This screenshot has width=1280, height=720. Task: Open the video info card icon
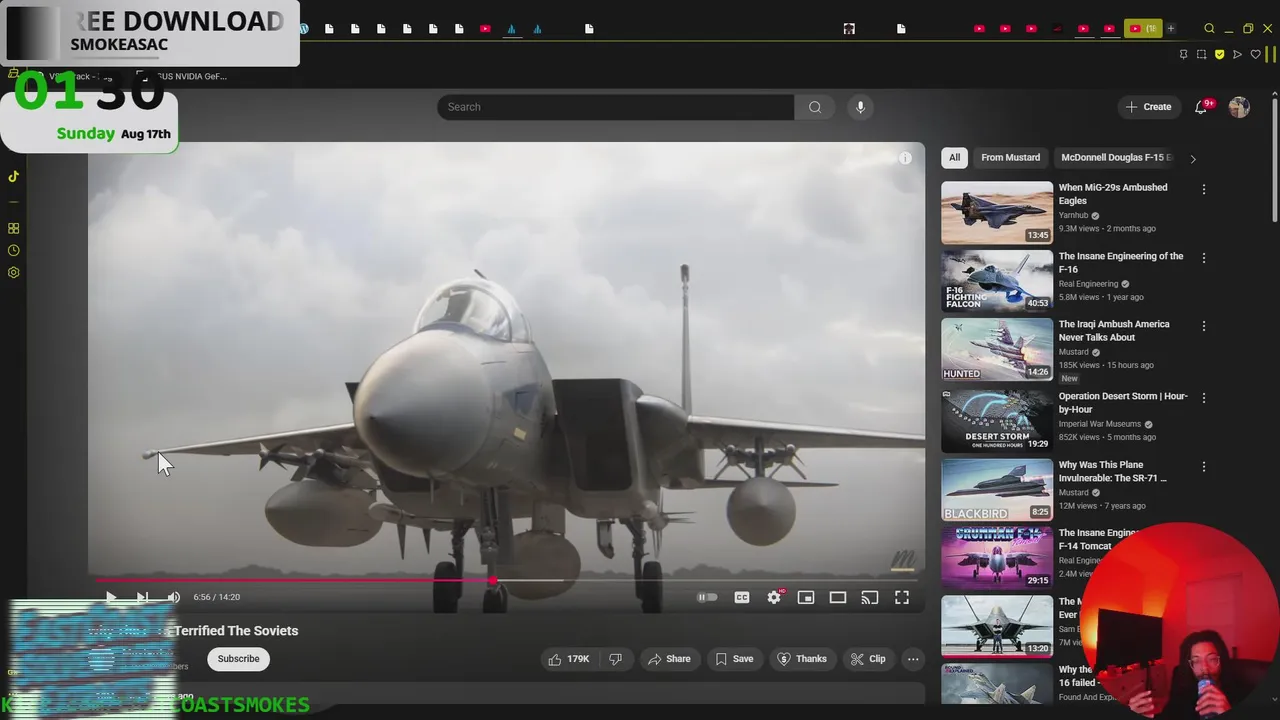pos(905,158)
